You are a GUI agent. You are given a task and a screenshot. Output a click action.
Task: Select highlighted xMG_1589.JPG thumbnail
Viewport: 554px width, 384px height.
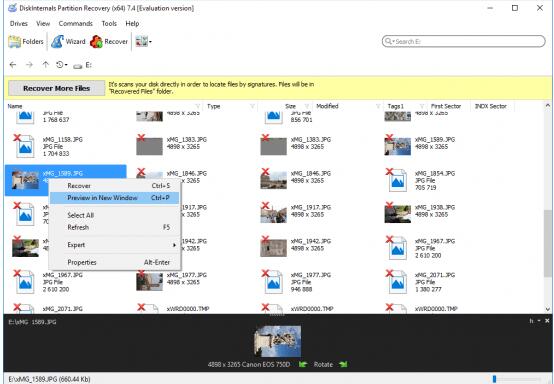coord(25,180)
